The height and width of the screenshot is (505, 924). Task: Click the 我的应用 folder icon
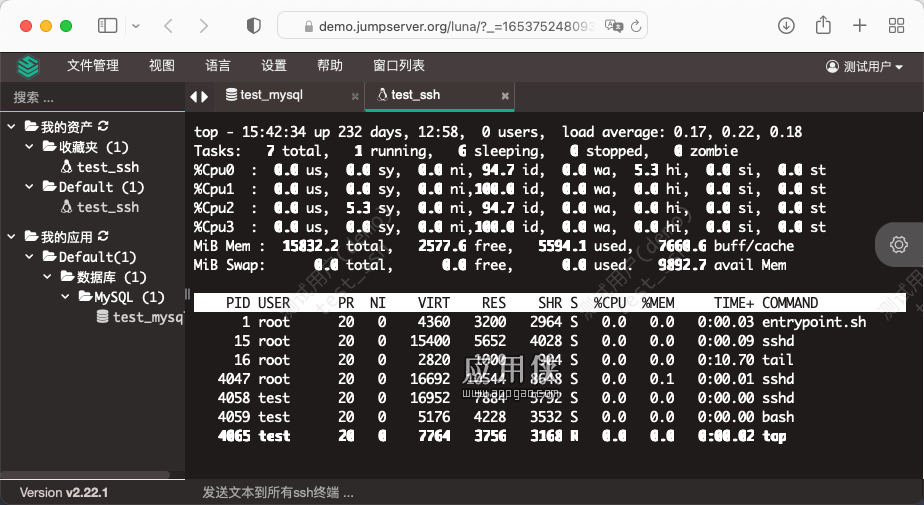click(x=31, y=236)
